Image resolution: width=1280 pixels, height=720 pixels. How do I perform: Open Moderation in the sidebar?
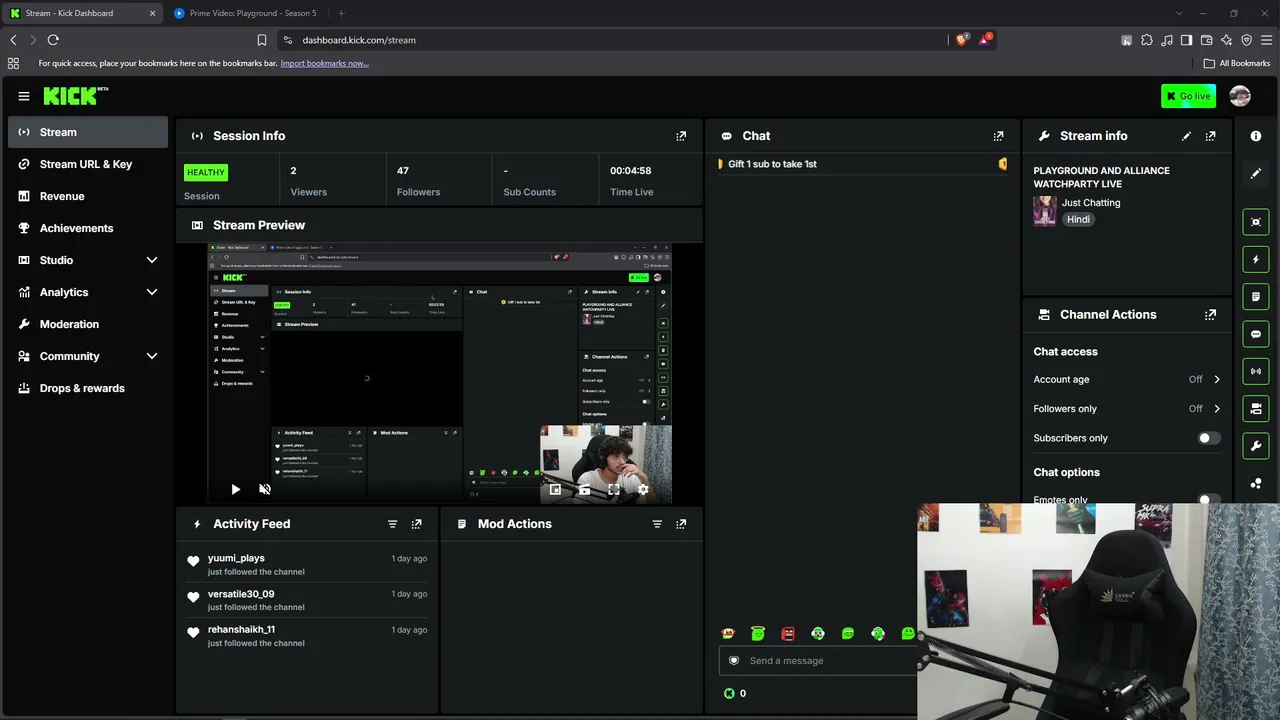(x=88, y=324)
